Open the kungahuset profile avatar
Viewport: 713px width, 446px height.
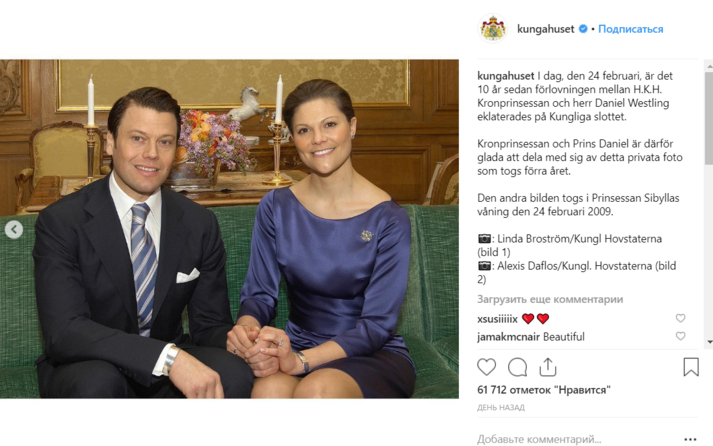493,29
